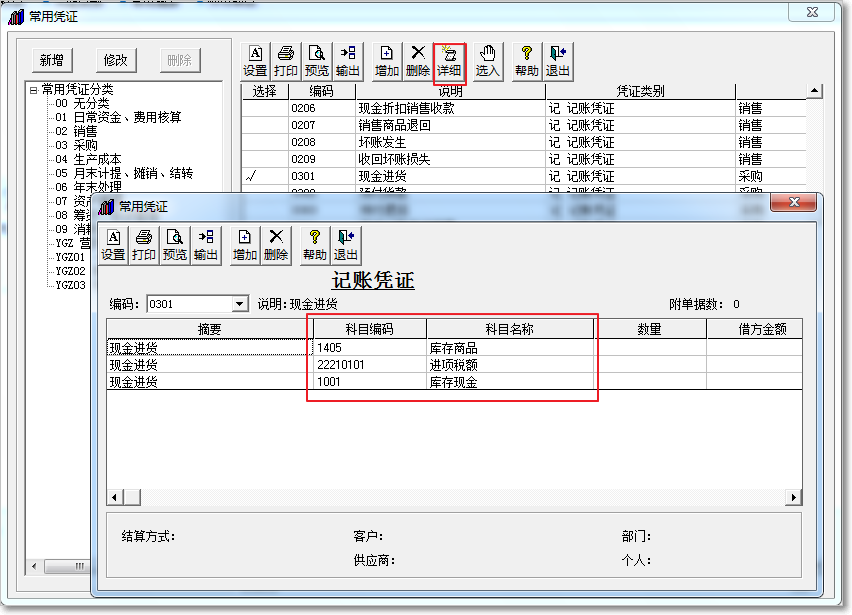Open 设置 settings icon on main toolbar

255,60
